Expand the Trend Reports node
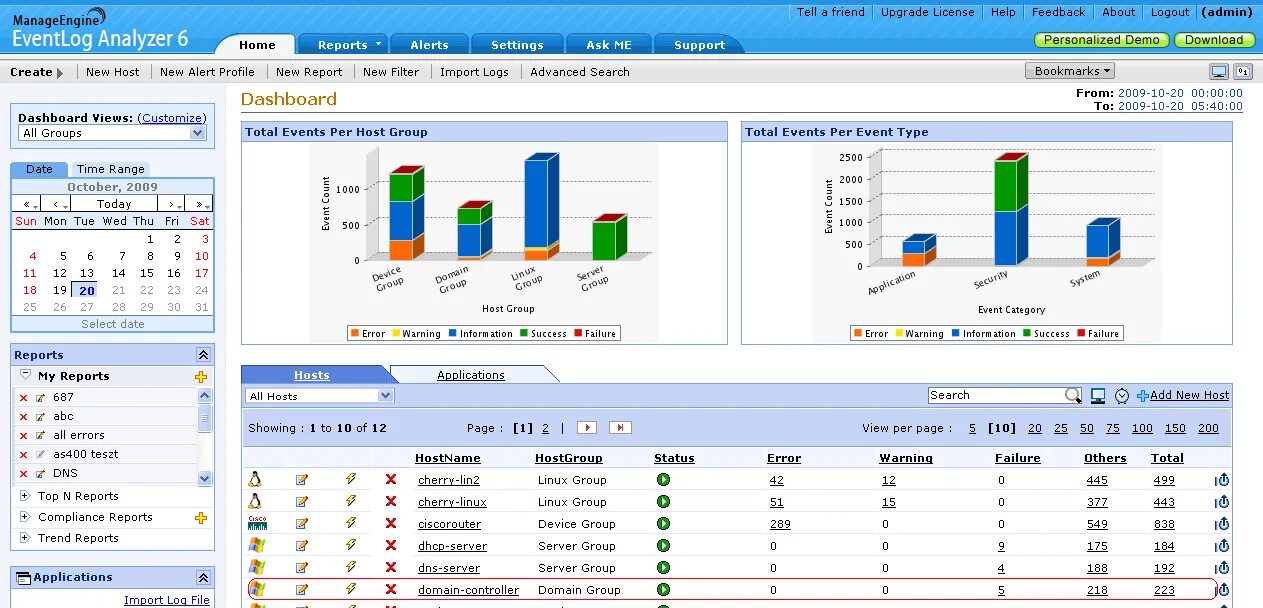This screenshot has width=1263, height=608. (25, 538)
